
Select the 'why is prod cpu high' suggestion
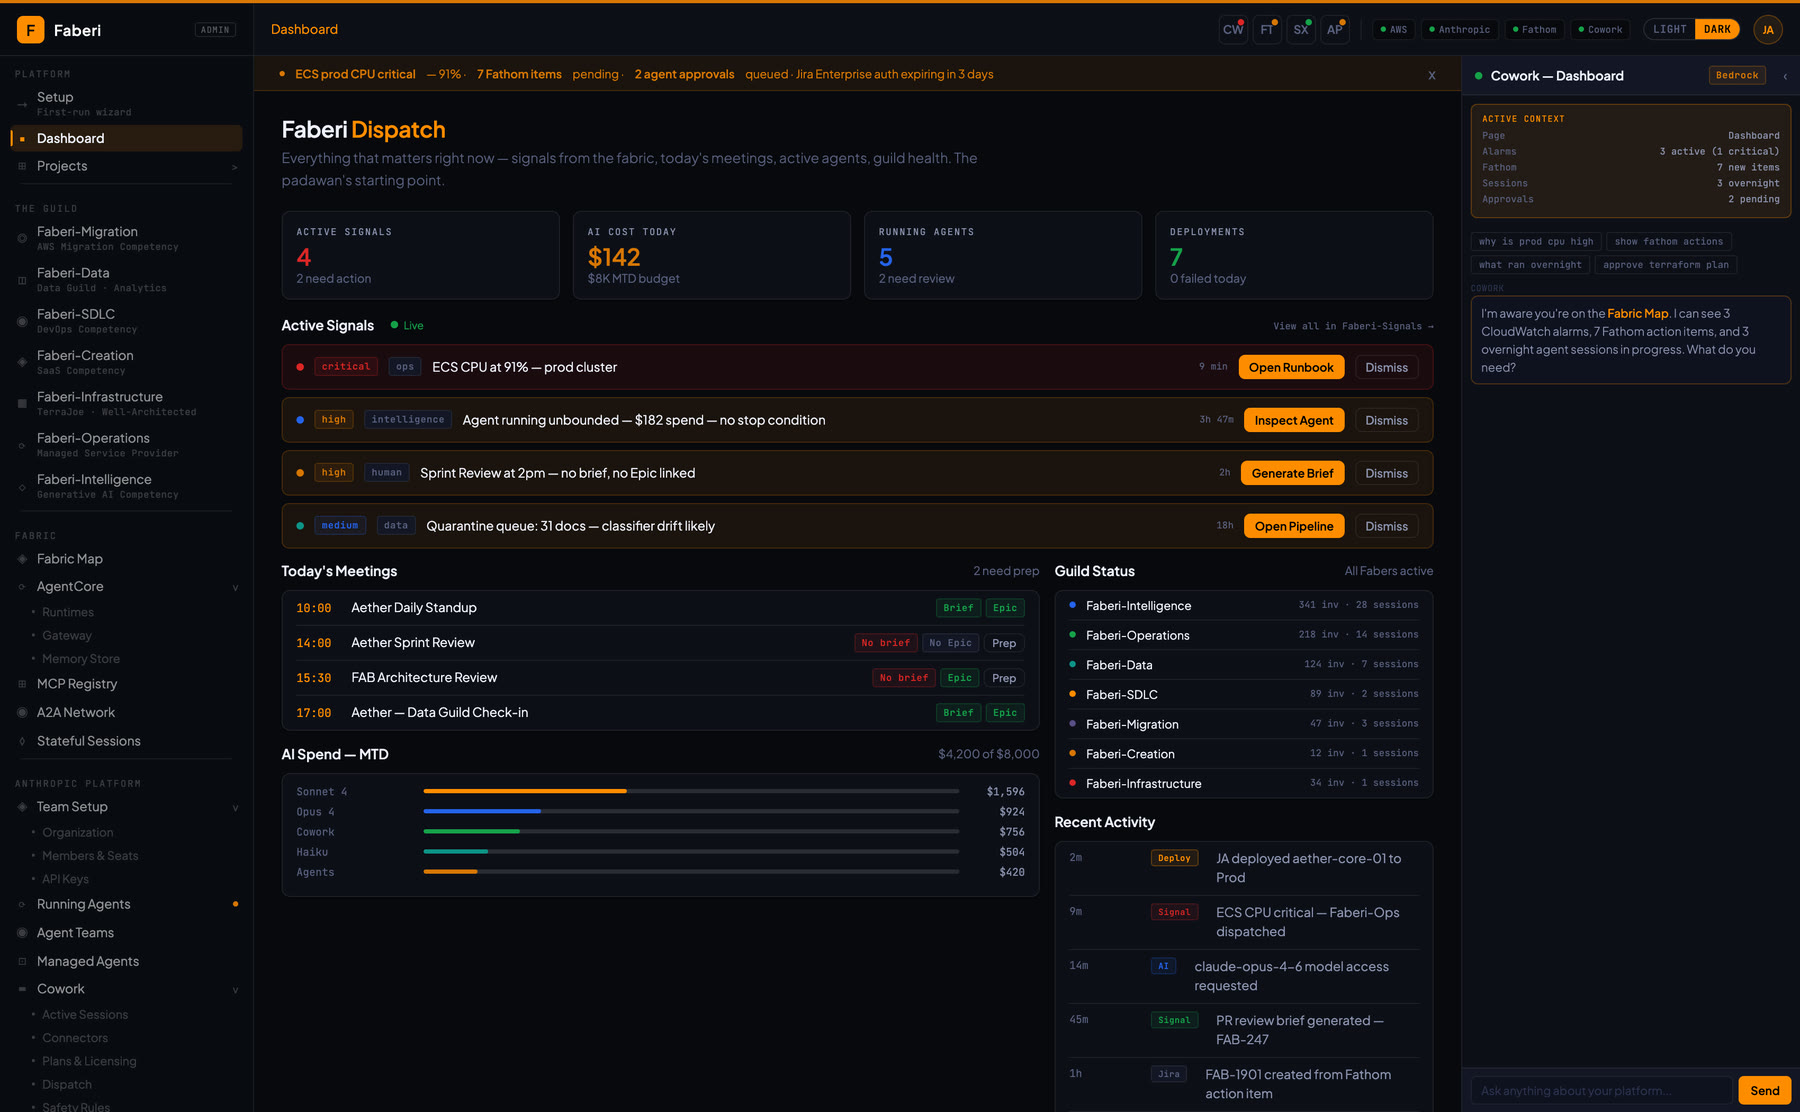tap(1536, 241)
